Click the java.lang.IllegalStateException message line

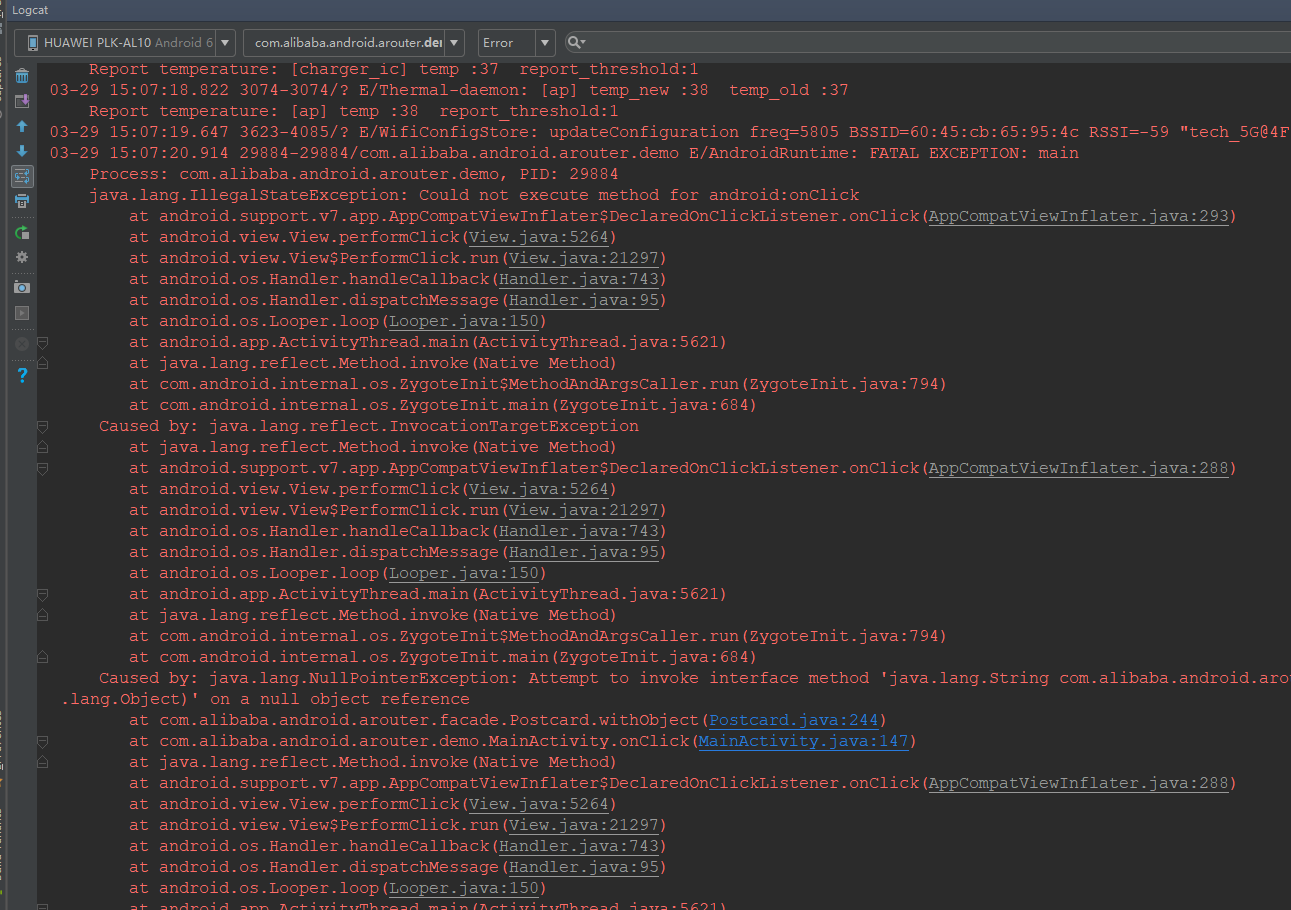pyautogui.click(x=474, y=195)
